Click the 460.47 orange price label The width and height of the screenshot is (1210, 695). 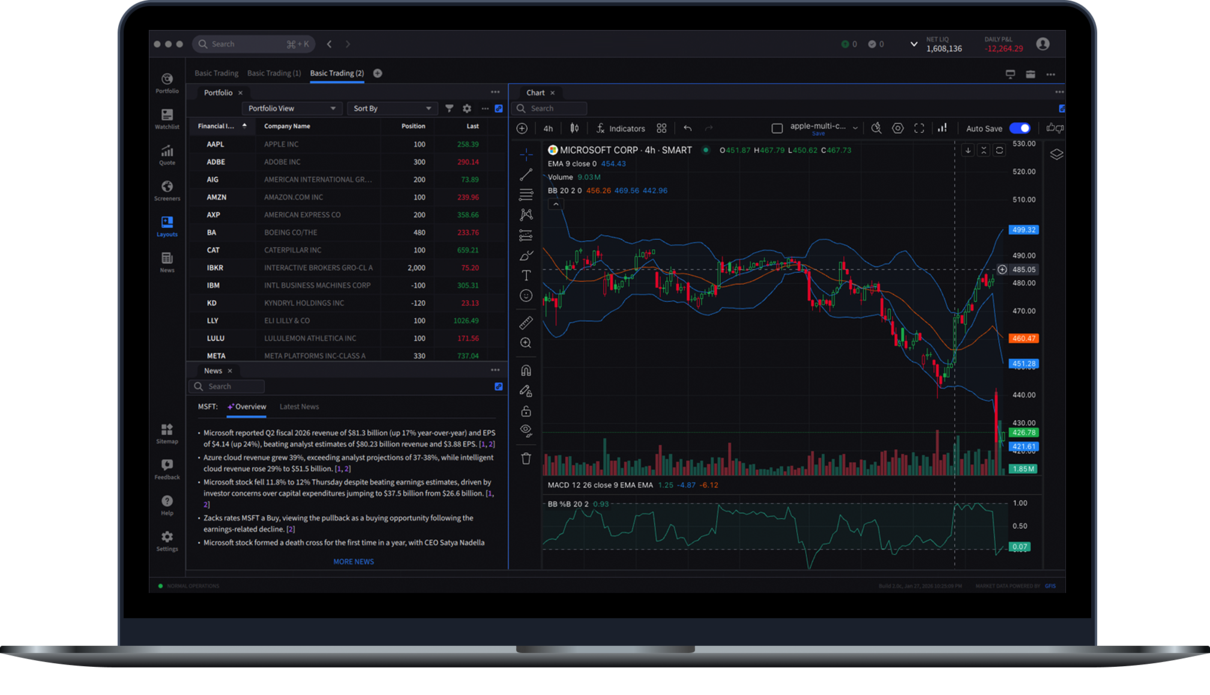(1024, 339)
